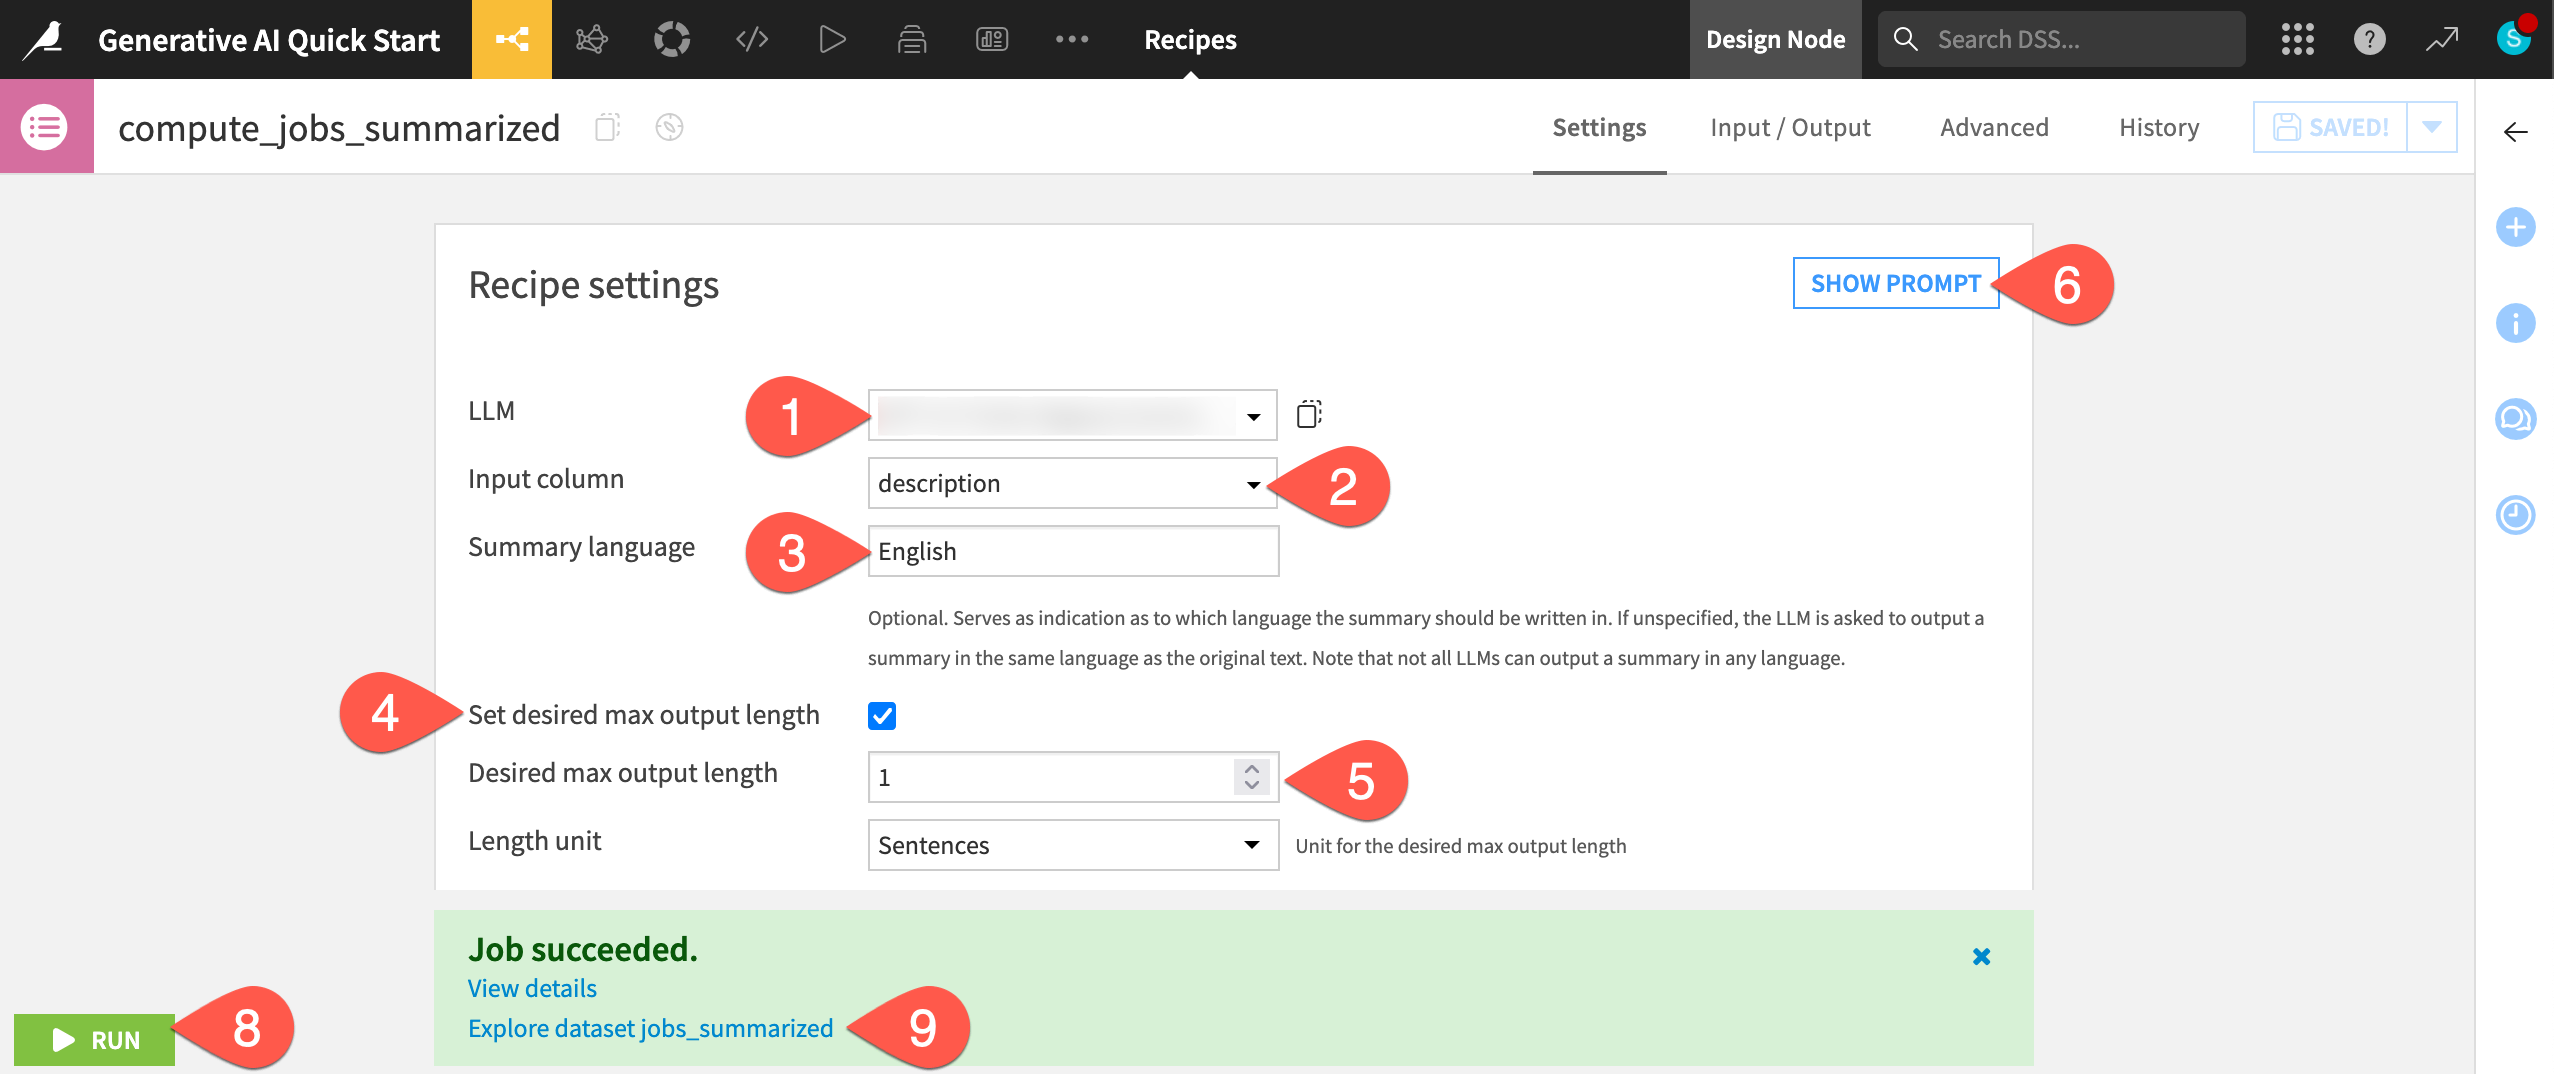Open the applications waffle grid icon
Image resolution: width=2554 pixels, height=1074 pixels.
point(2297,39)
